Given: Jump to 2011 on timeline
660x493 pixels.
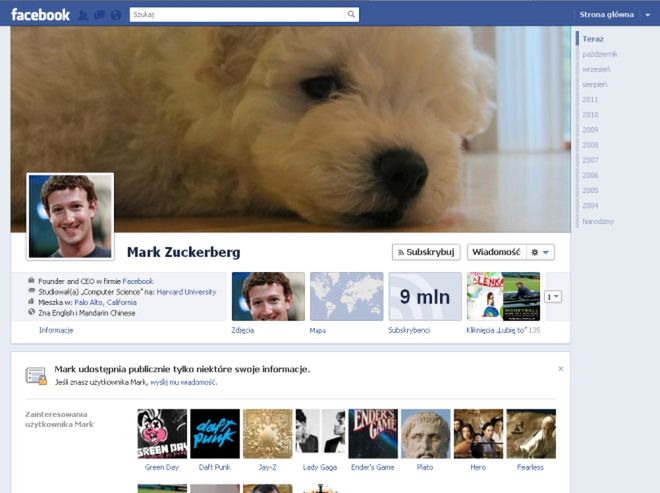Looking at the screenshot, I should coord(590,100).
